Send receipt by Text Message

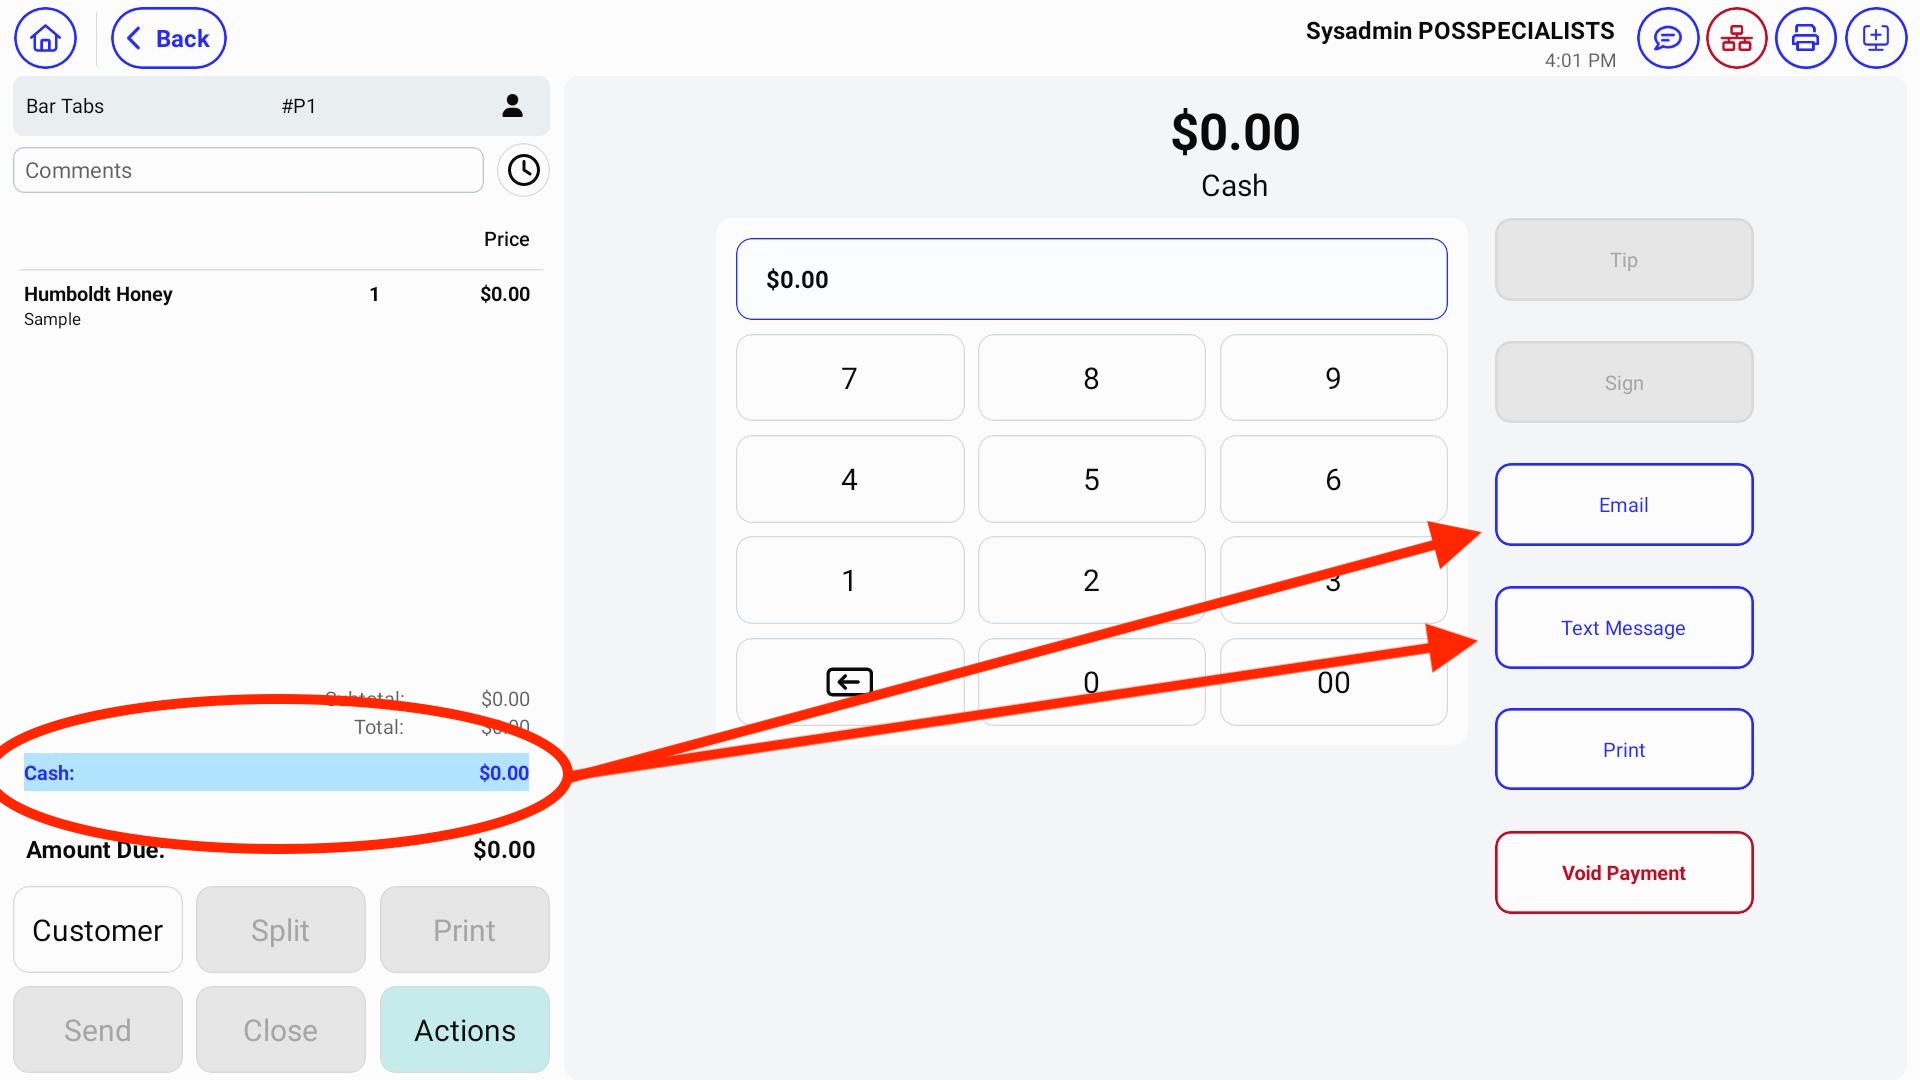point(1623,628)
